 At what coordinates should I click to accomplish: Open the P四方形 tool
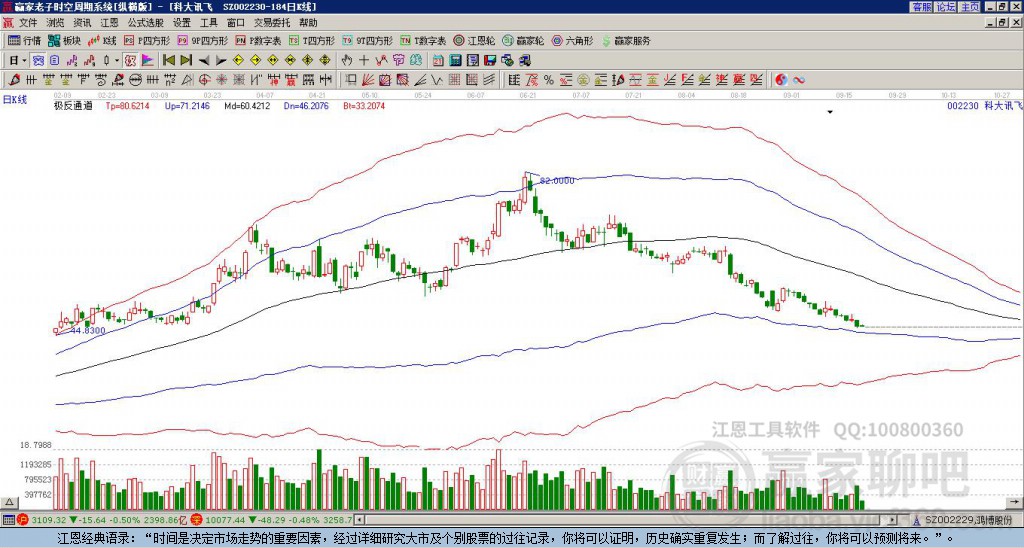point(147,40)
